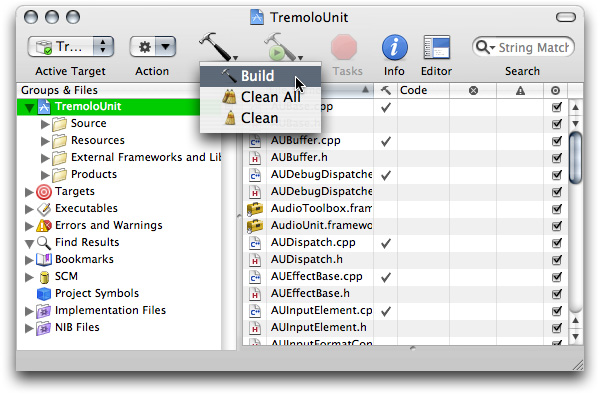Show the Editor pane icon
600x397 pixels.
click(437, 47)
